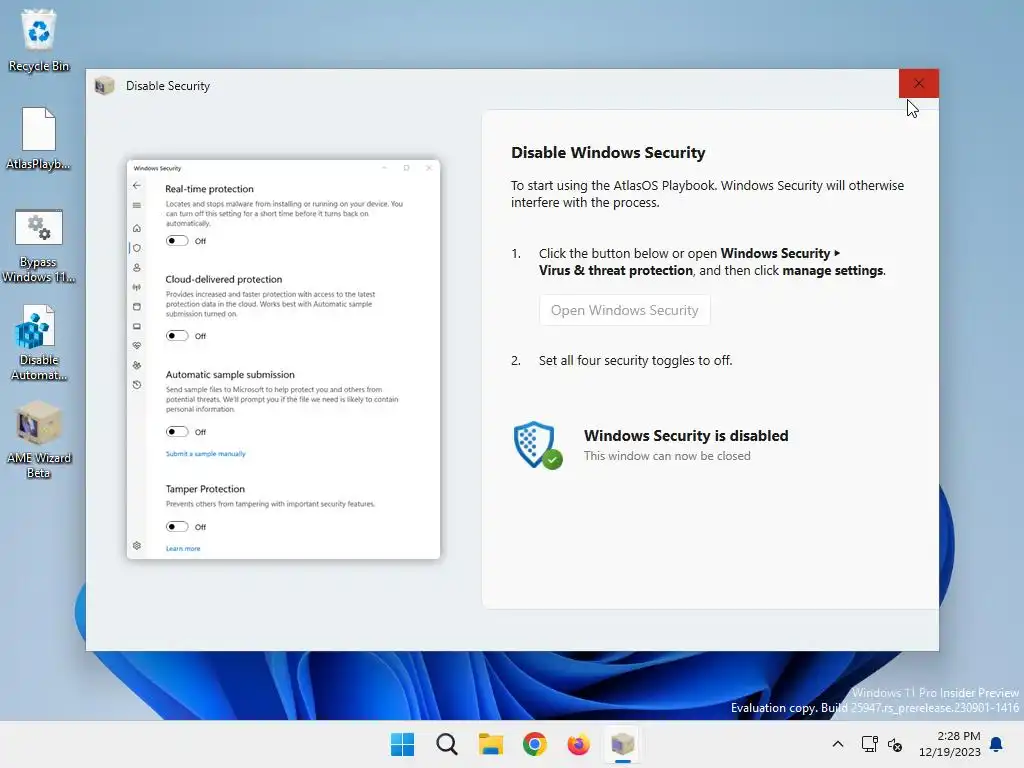The height and width of the screenshot is (768, 1024).
Task: Toggle the Cloud-delivered protection switch
Action: [x=177, y=336]
